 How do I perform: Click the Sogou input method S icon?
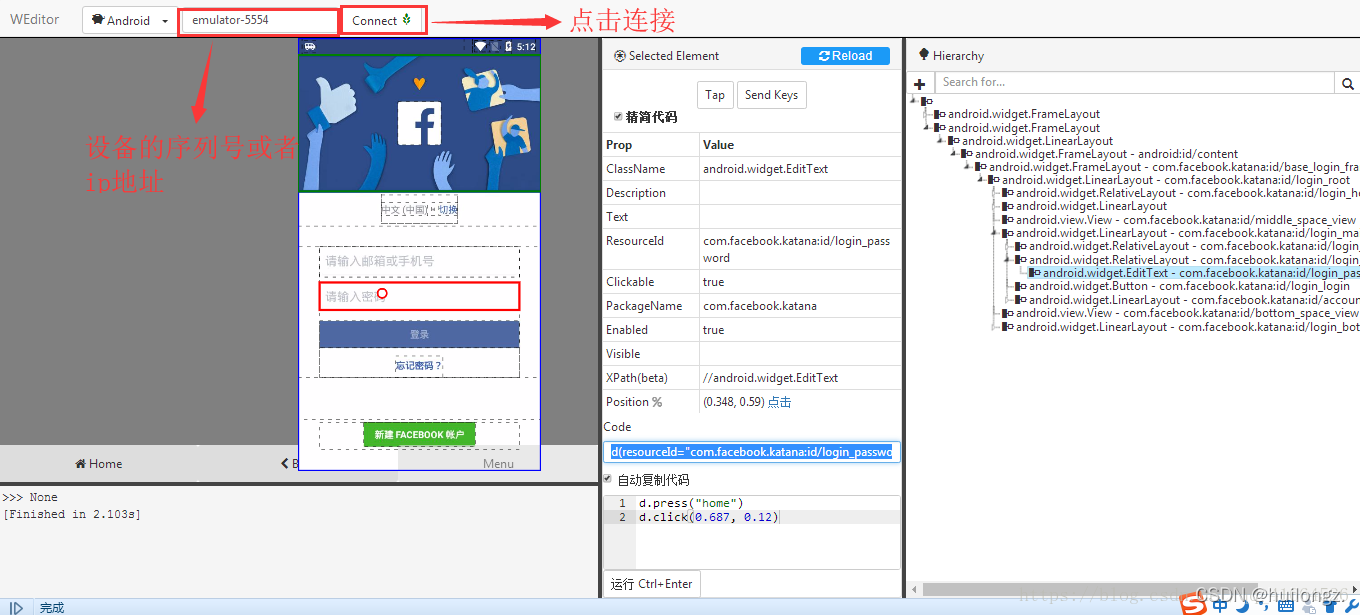[x=1192, y=604]
